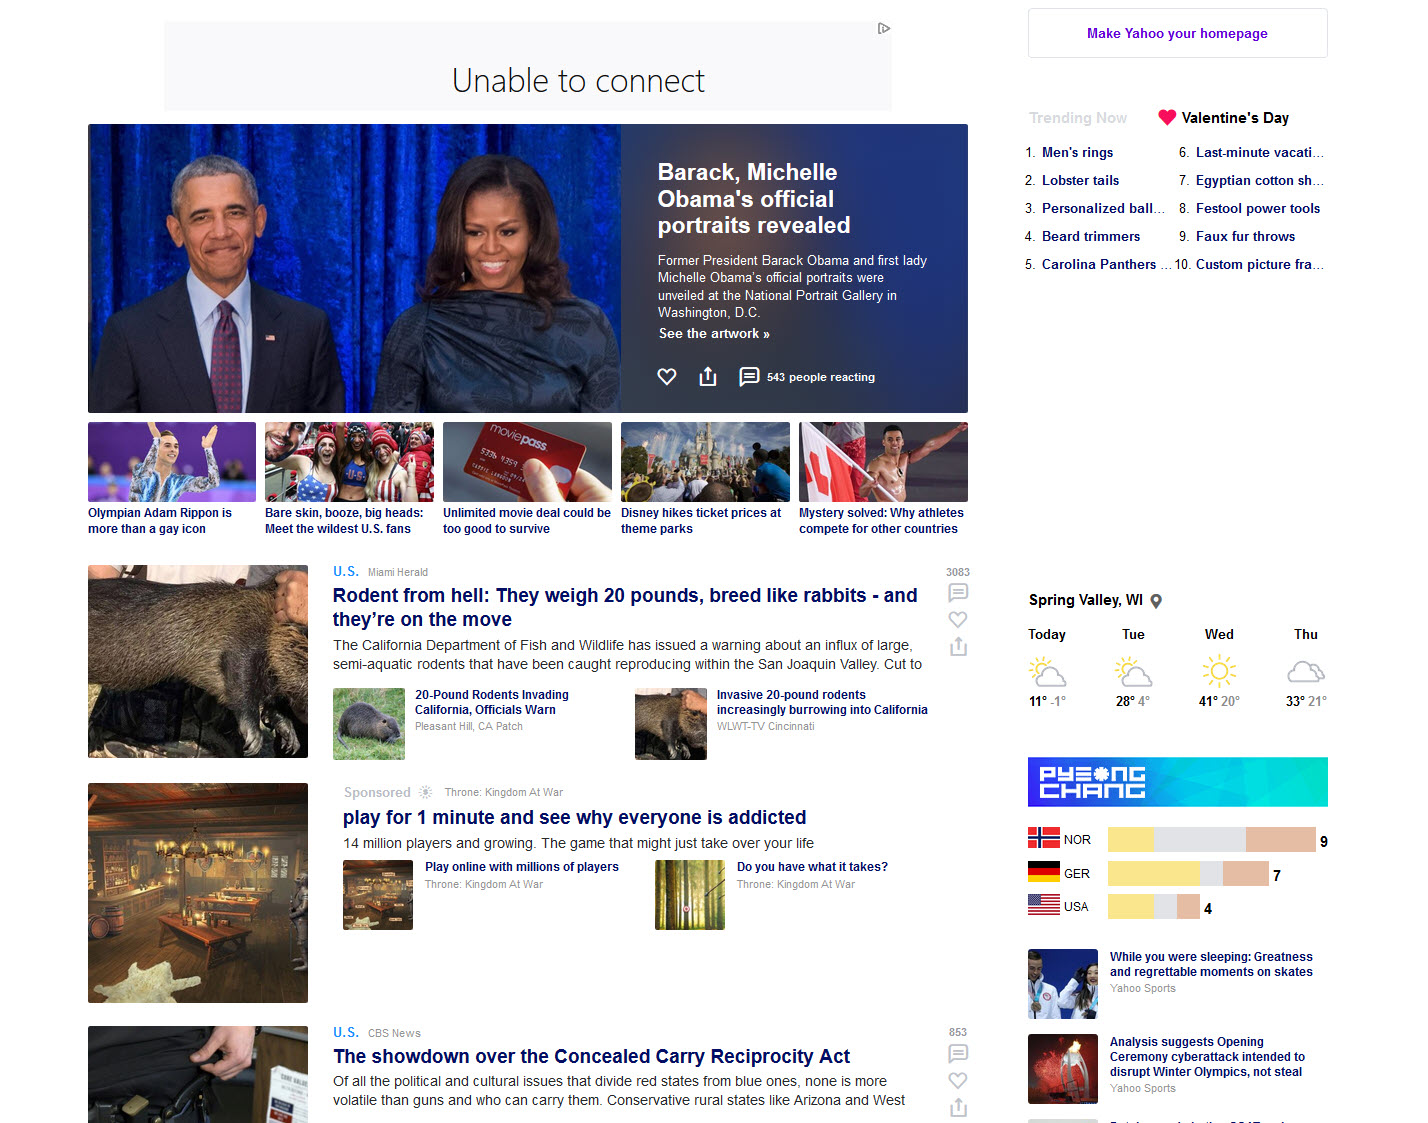The image size is (1428, 1123).
Task: Like the Obama portraits story with heart icon
Action: [x=667, y=377]
